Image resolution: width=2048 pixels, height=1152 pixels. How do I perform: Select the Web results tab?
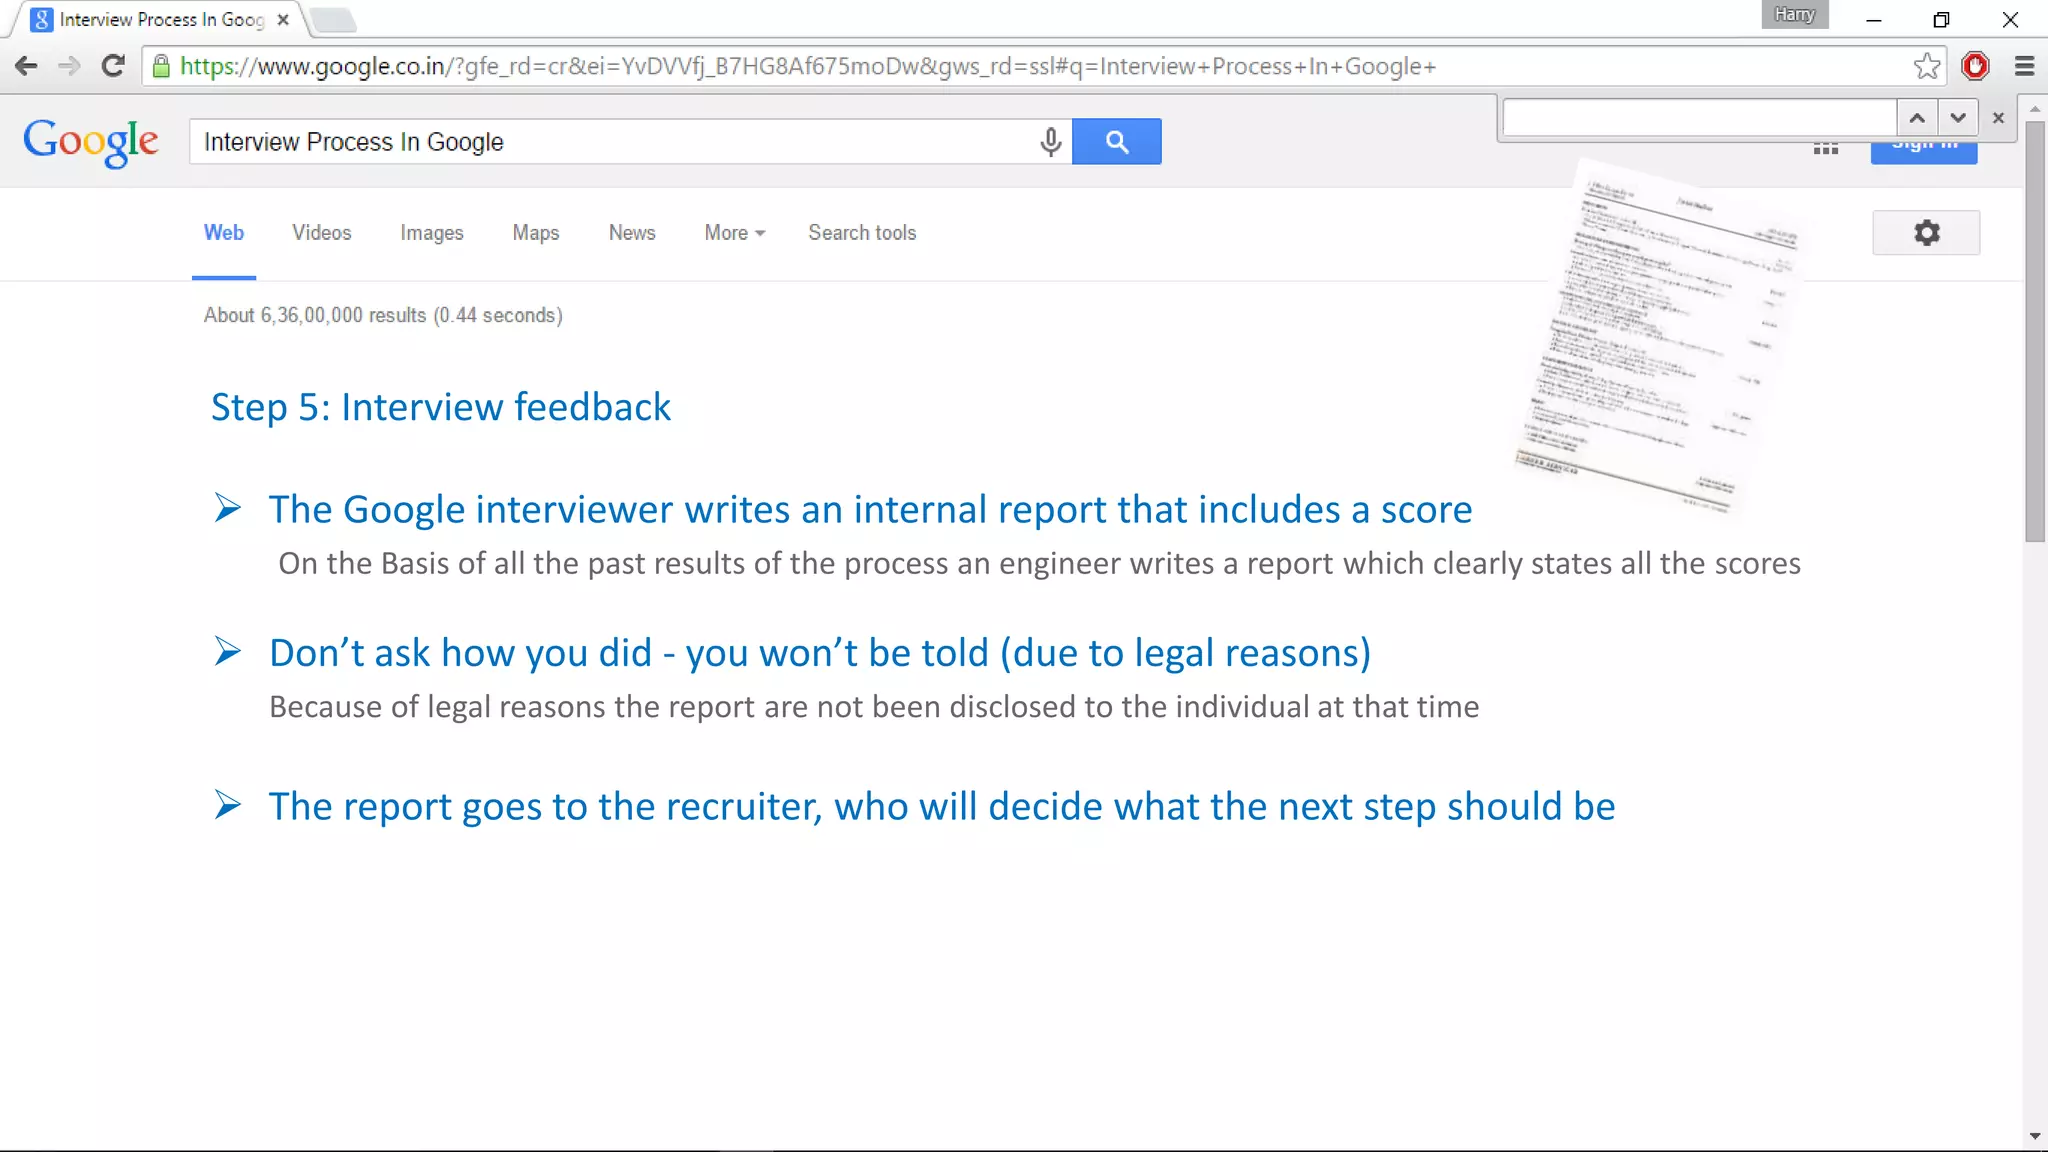[x=224, y=233]
